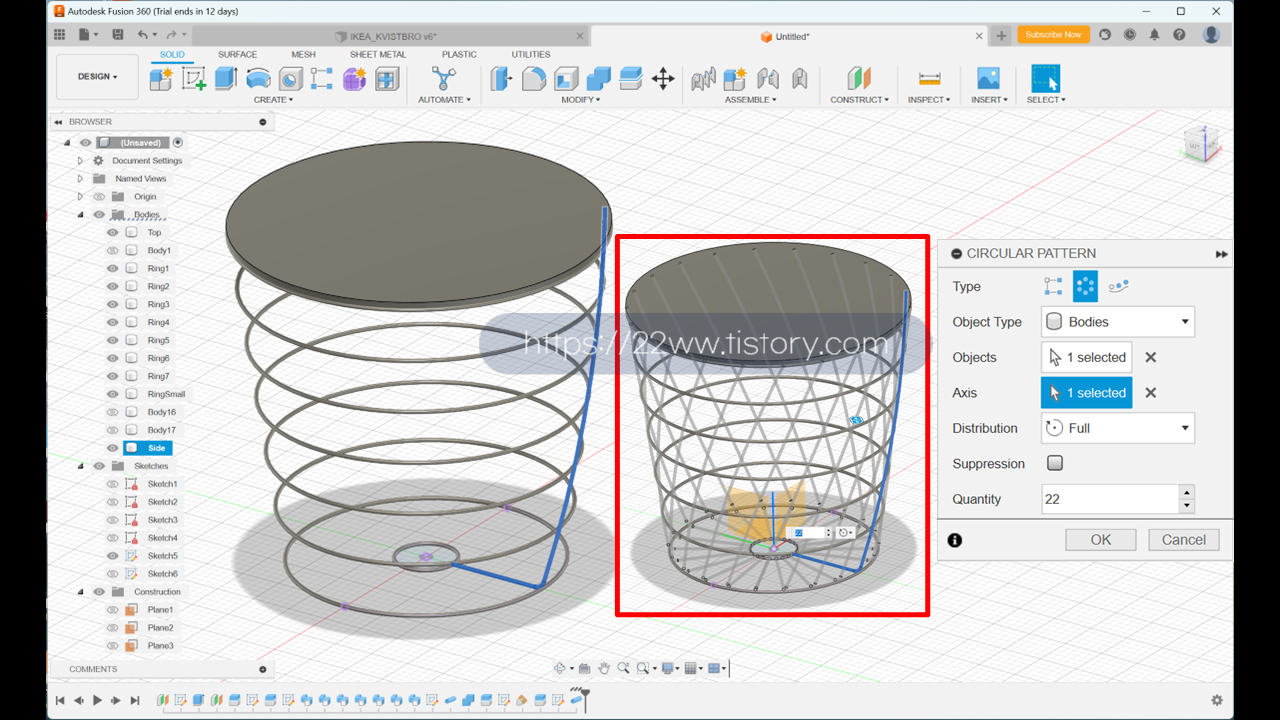Open the notifications bell icon

coord(1154,35)
